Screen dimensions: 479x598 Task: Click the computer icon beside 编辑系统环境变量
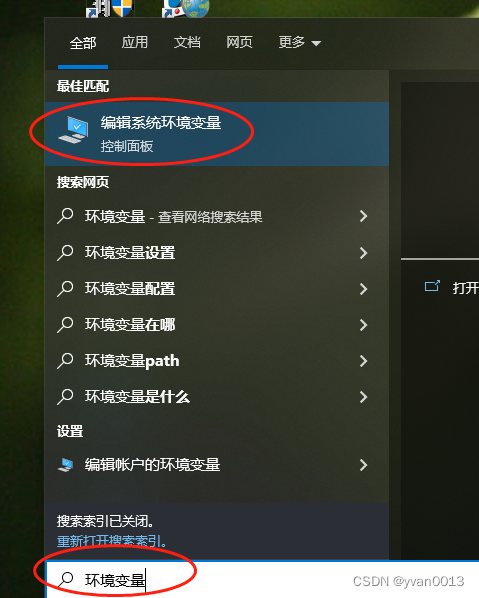(x=74, y=130)
